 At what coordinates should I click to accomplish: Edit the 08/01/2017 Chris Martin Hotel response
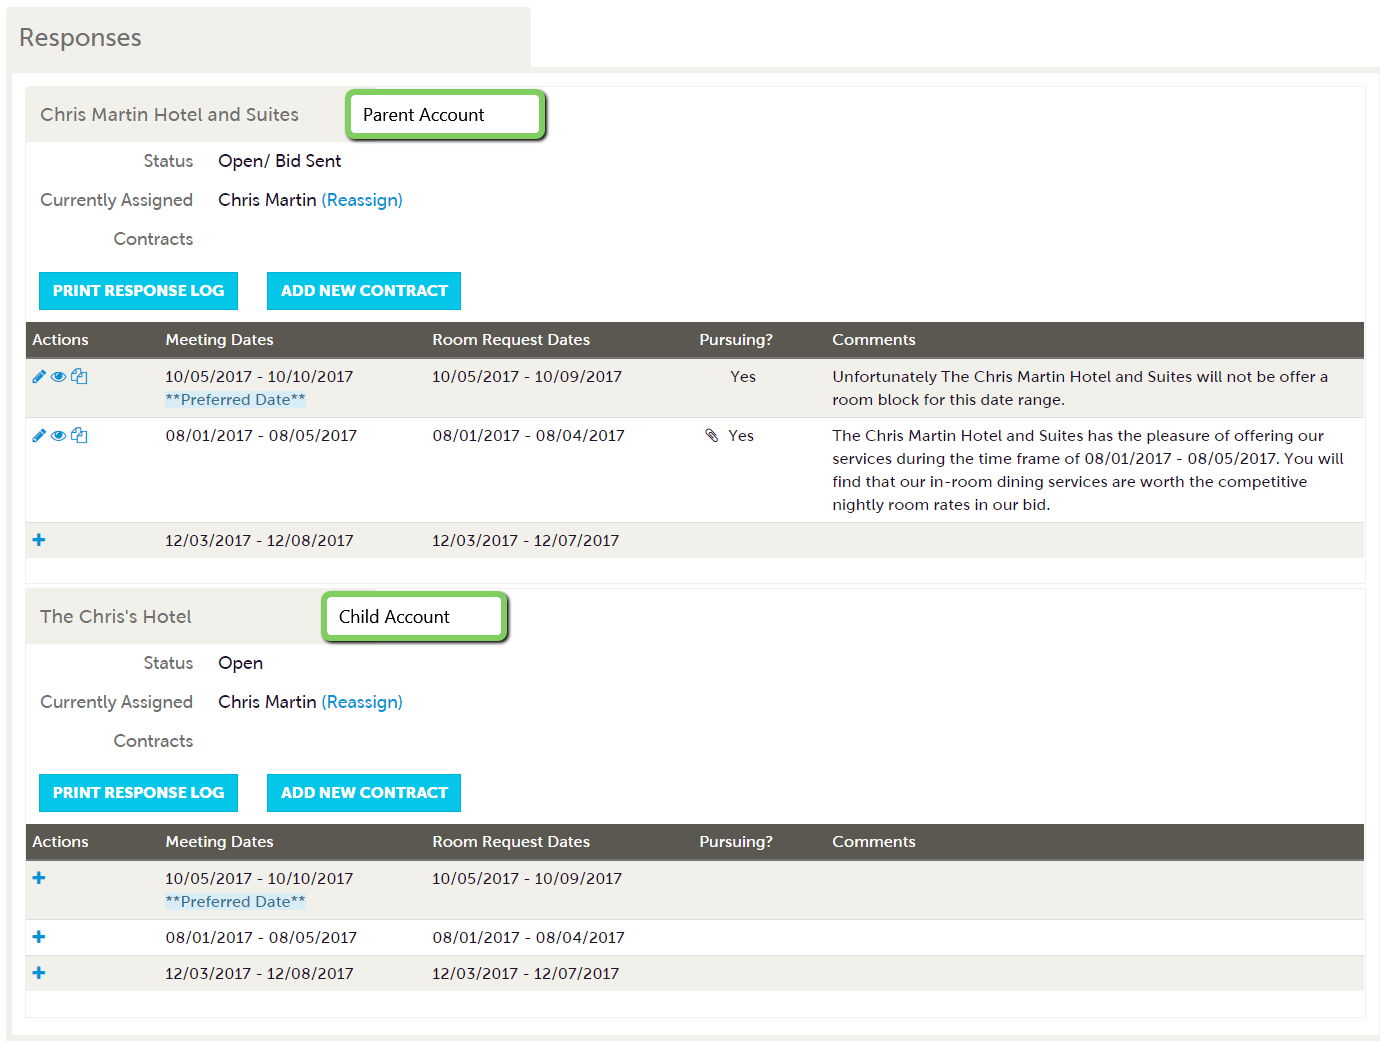[39, 436]
